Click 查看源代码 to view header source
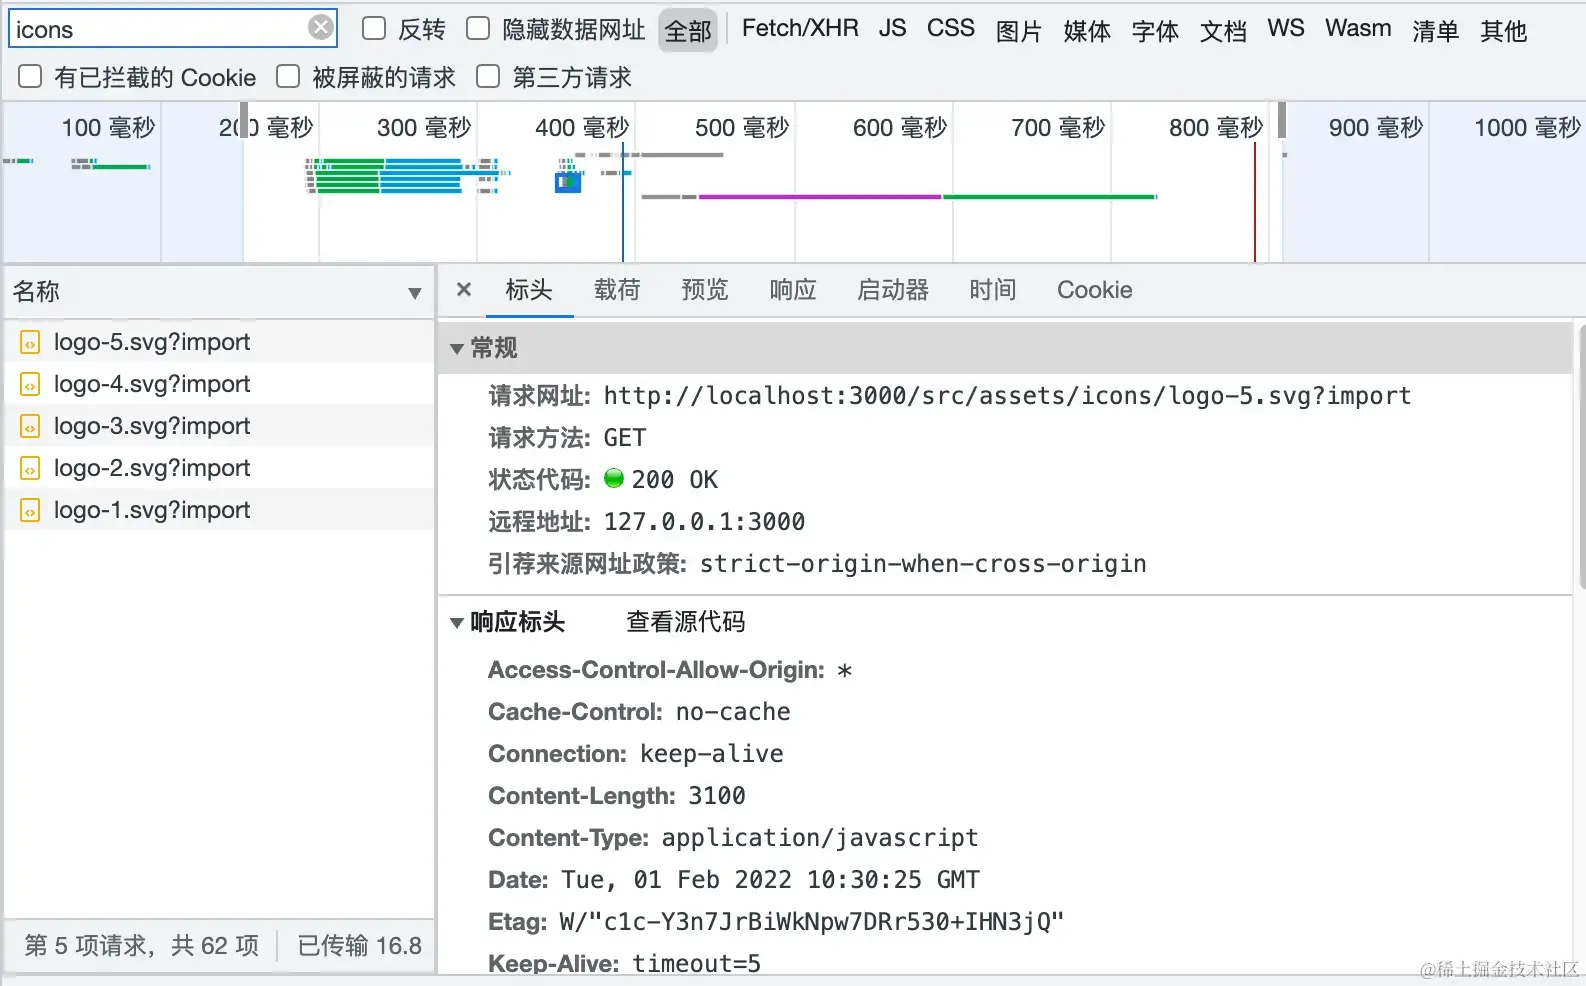 coord(685,622)
